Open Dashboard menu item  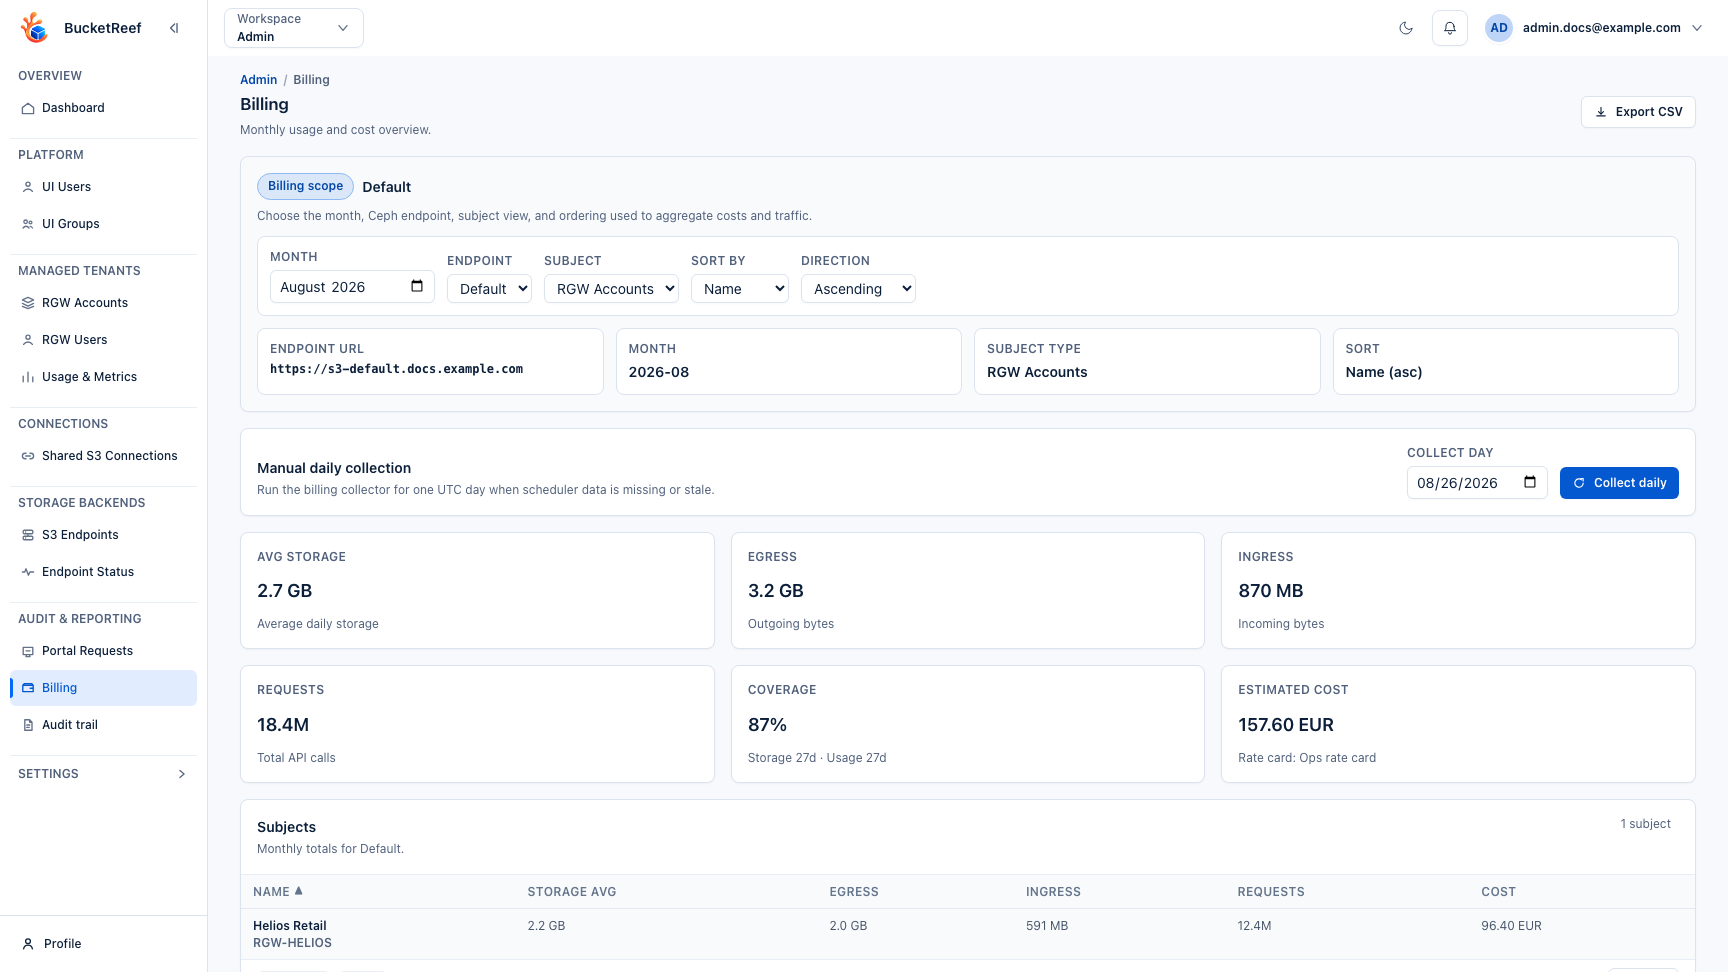point(103,108)
